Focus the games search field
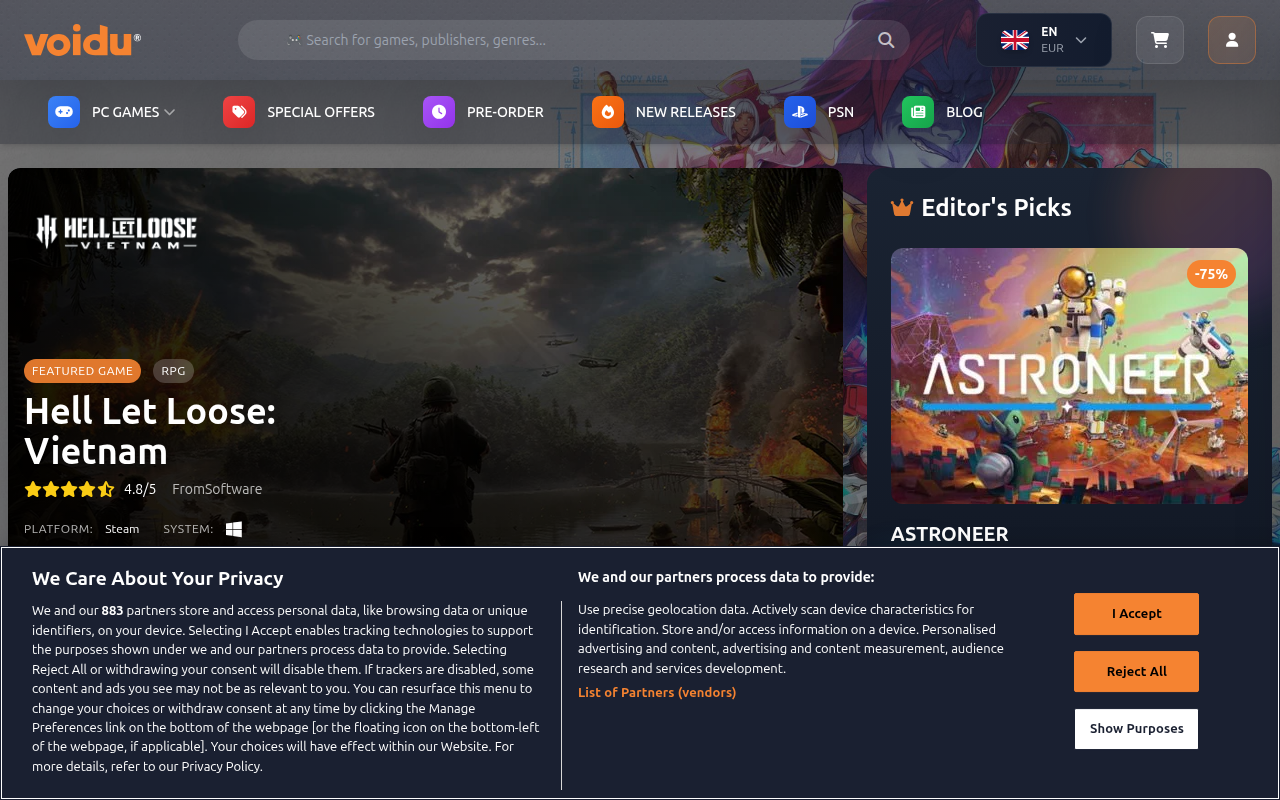 573,40
